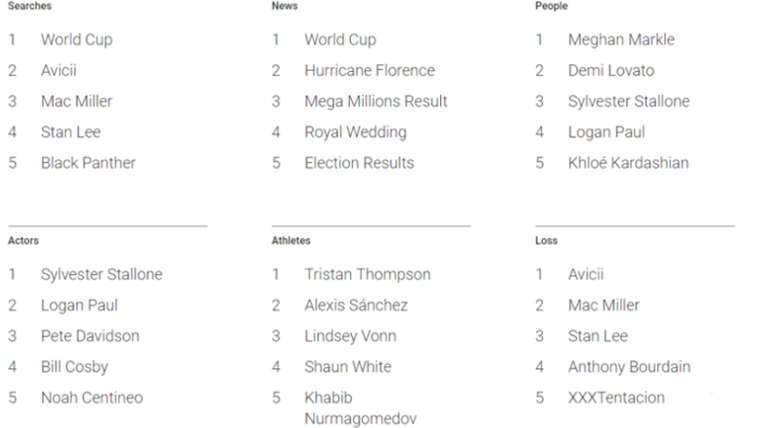The width and height of the screenshot is (770, 428).
Task: Select Lindsey Vonn in Athletes
Action: [350, 336]
